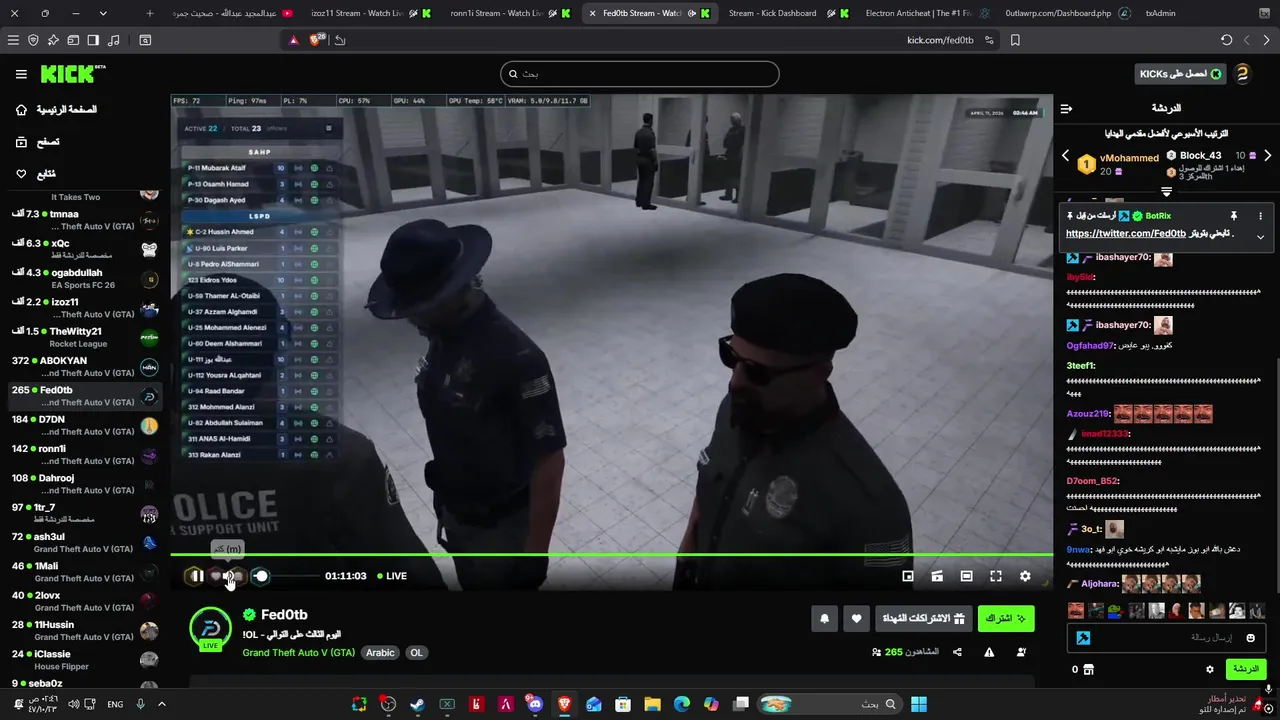This screenshot has height=720, width=1280.
Task: Click the OL stream tag
Action: pos(416,653)
